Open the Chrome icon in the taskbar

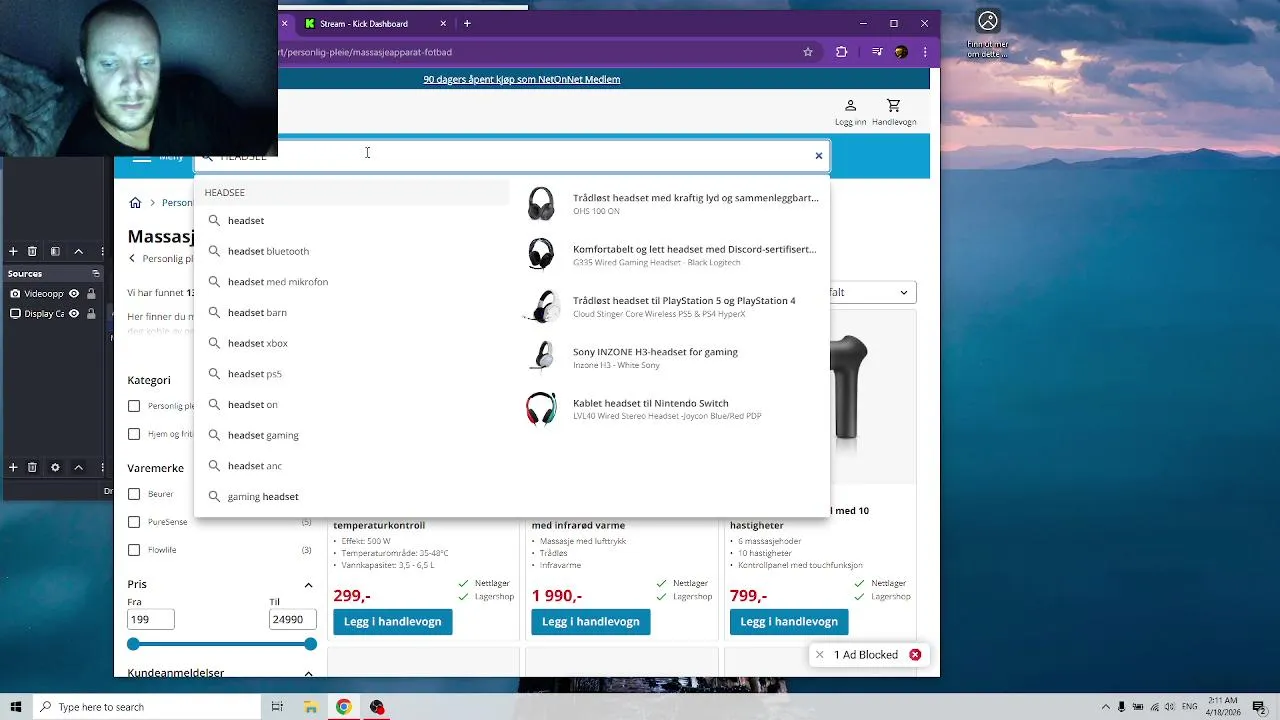coord(343,707)
